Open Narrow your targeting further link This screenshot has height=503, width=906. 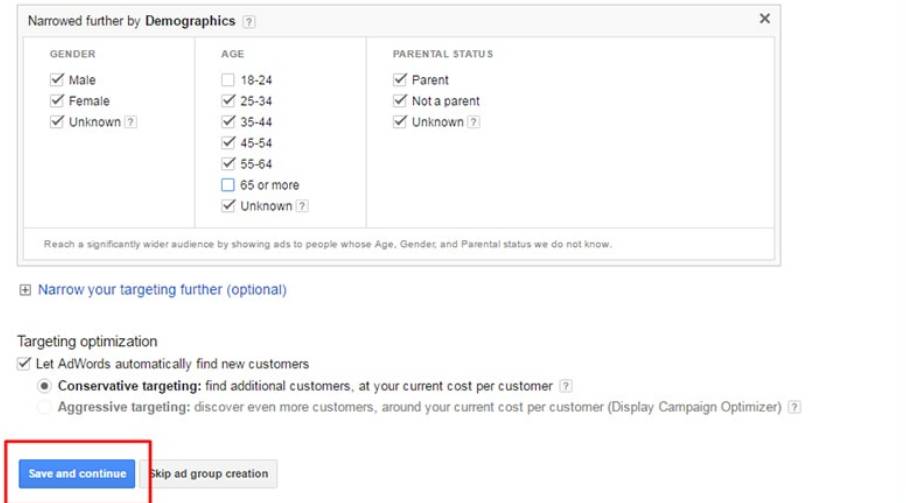pyautogui.click(x=162, y=290)
